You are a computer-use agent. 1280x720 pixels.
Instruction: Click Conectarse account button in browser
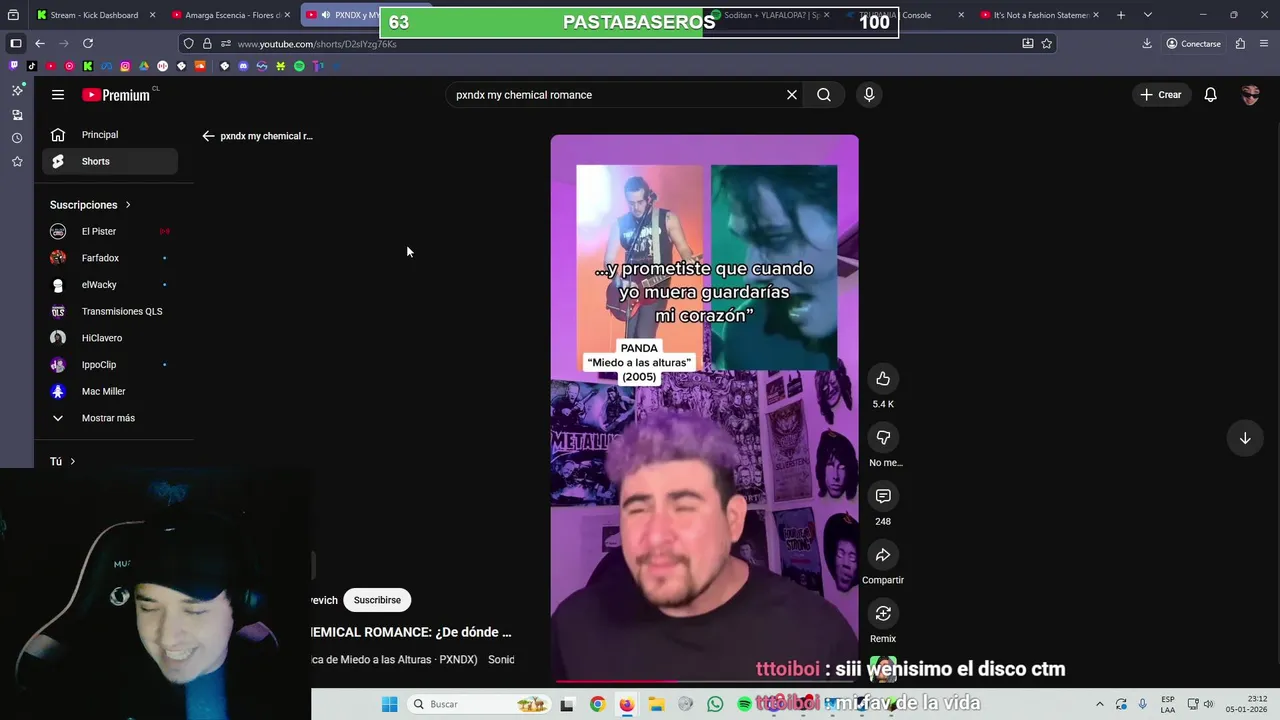pyautogui.click(x=1194, y=43)
